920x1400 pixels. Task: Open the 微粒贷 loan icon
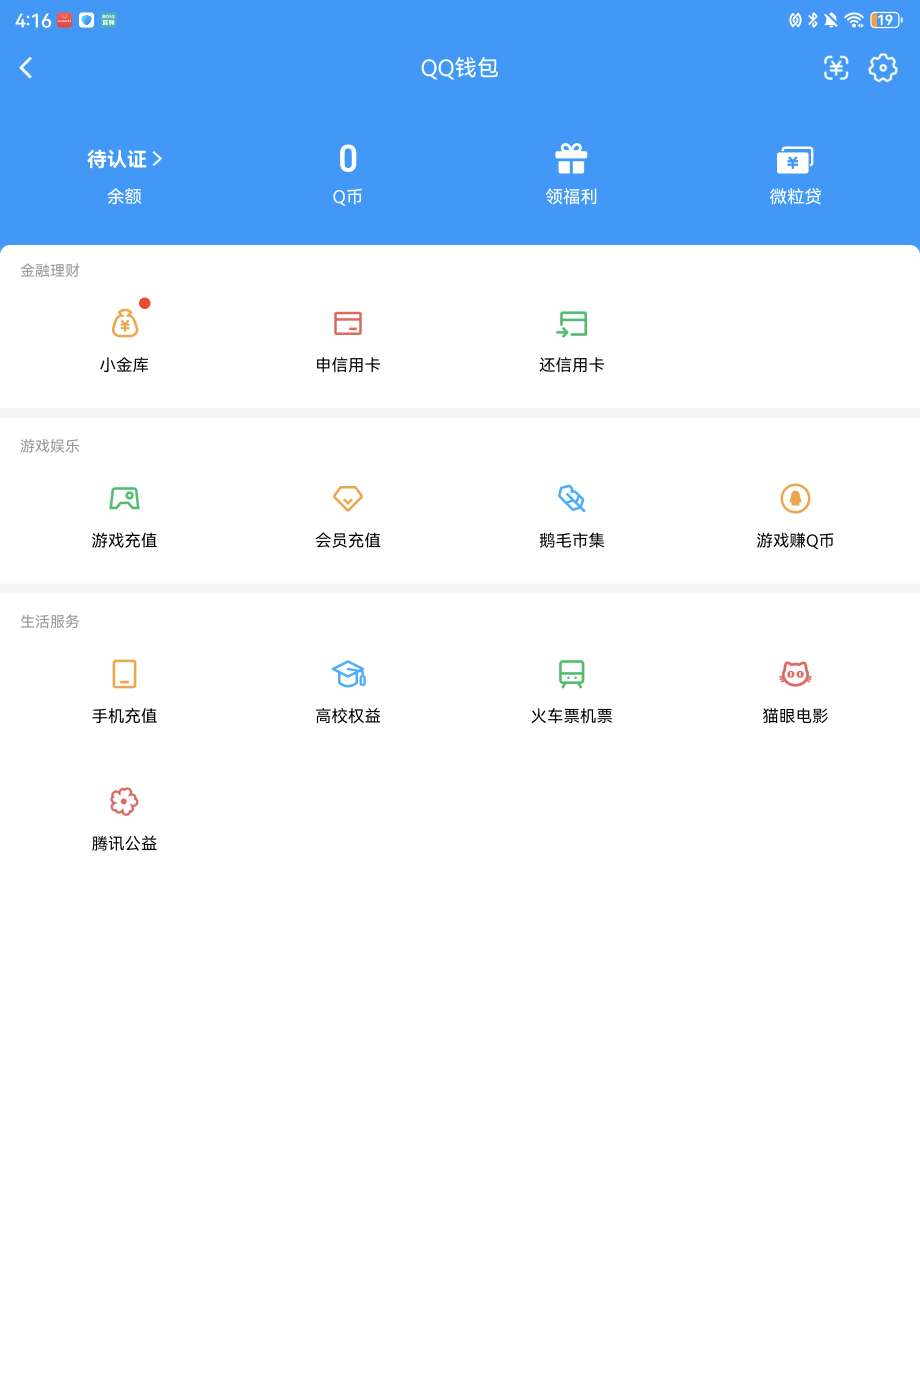click(795, 160)
